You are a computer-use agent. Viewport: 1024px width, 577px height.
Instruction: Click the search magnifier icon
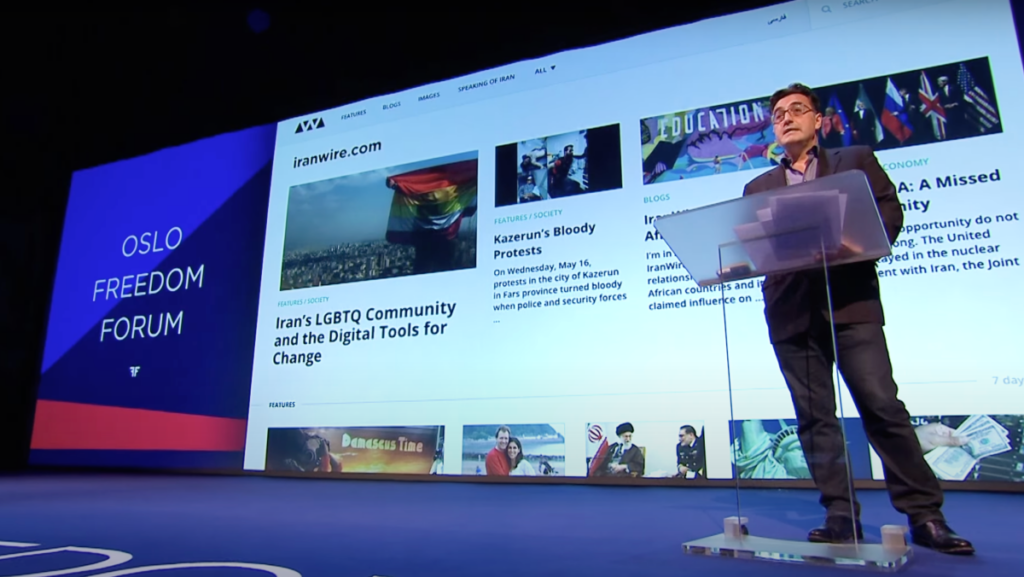pyautogui.click(x=826, y=9)
